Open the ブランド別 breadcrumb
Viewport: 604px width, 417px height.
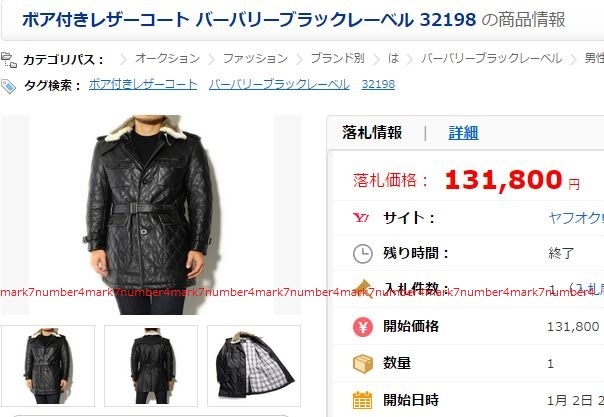[x=337, y=59]
